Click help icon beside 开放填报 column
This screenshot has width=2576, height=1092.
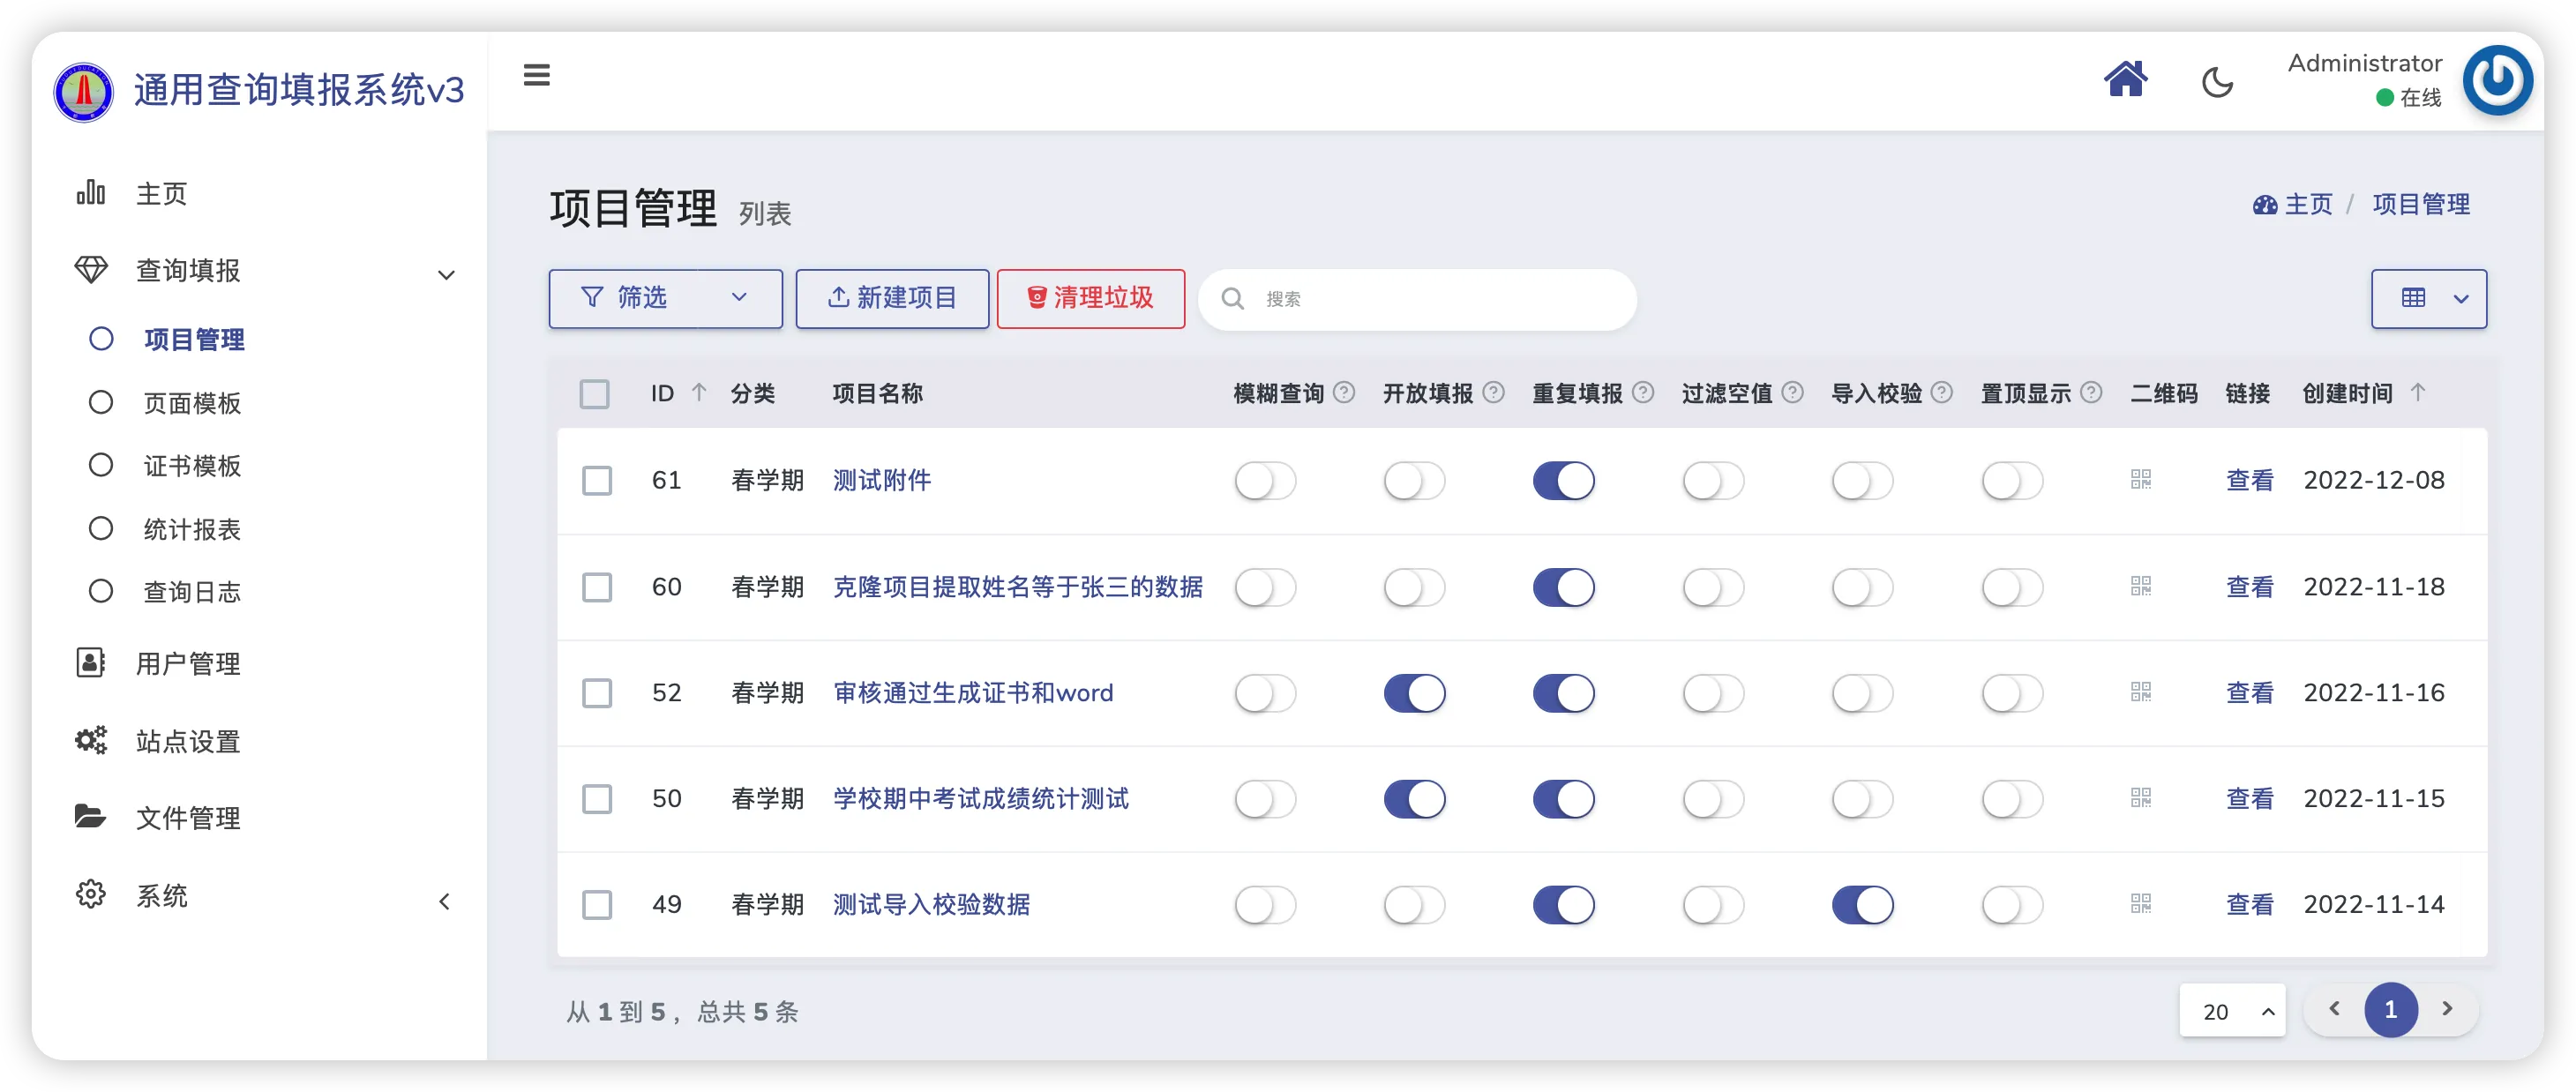[x=1493, y=392]
